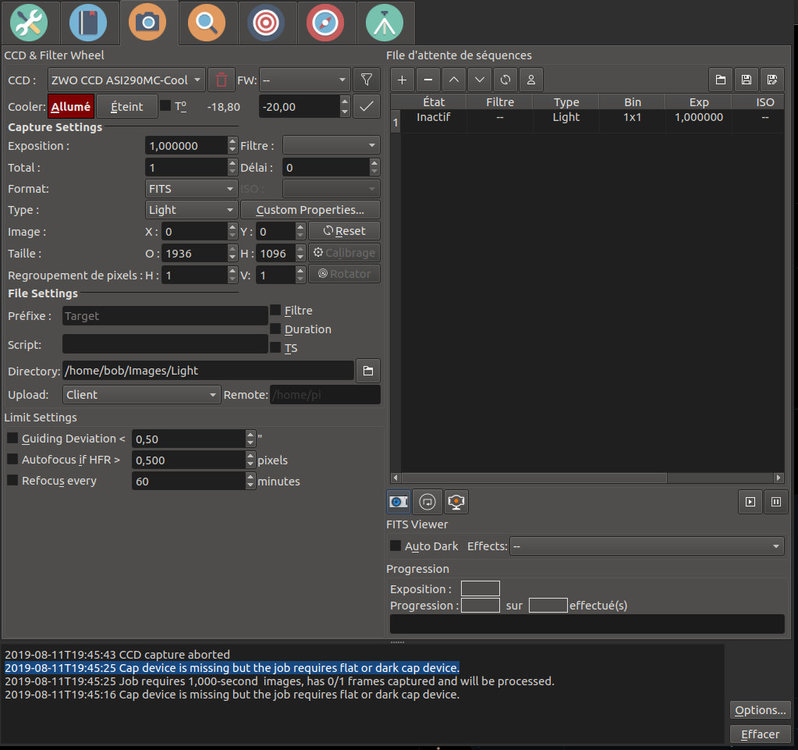Apply cooler temperature with checkmark button
798x750 pixels.
pyautogui.click(x=366, y=107)
